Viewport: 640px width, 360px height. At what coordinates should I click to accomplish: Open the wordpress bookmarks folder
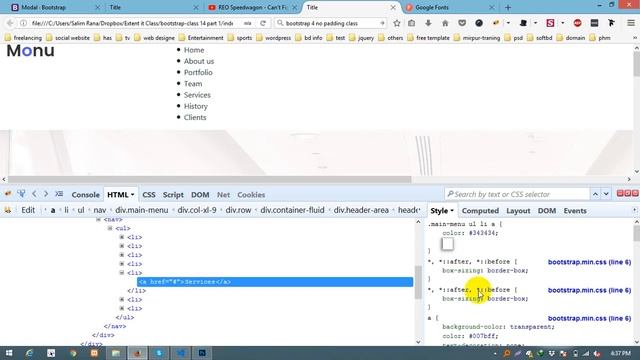pos(273,38)
